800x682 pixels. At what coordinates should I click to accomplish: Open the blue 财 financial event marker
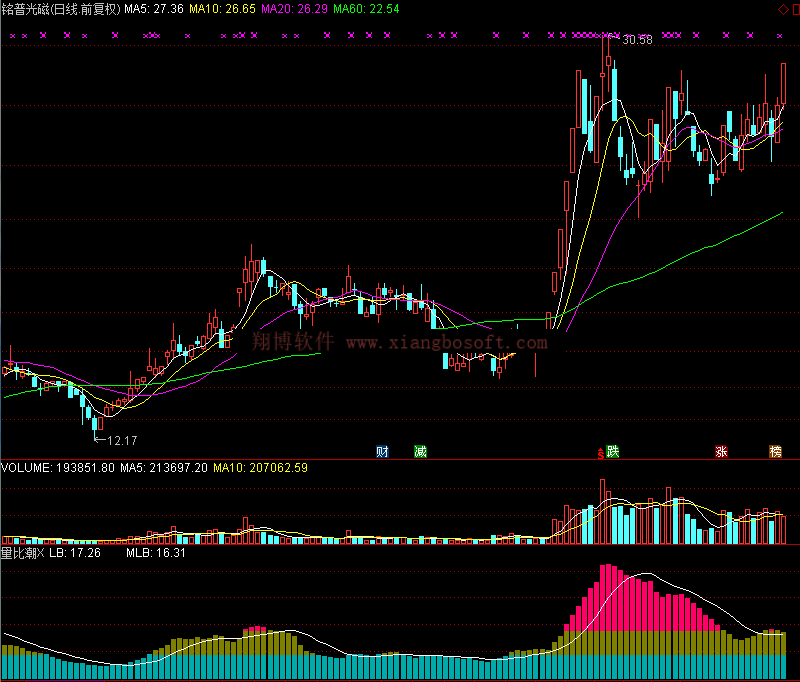(x=382, y=451)
